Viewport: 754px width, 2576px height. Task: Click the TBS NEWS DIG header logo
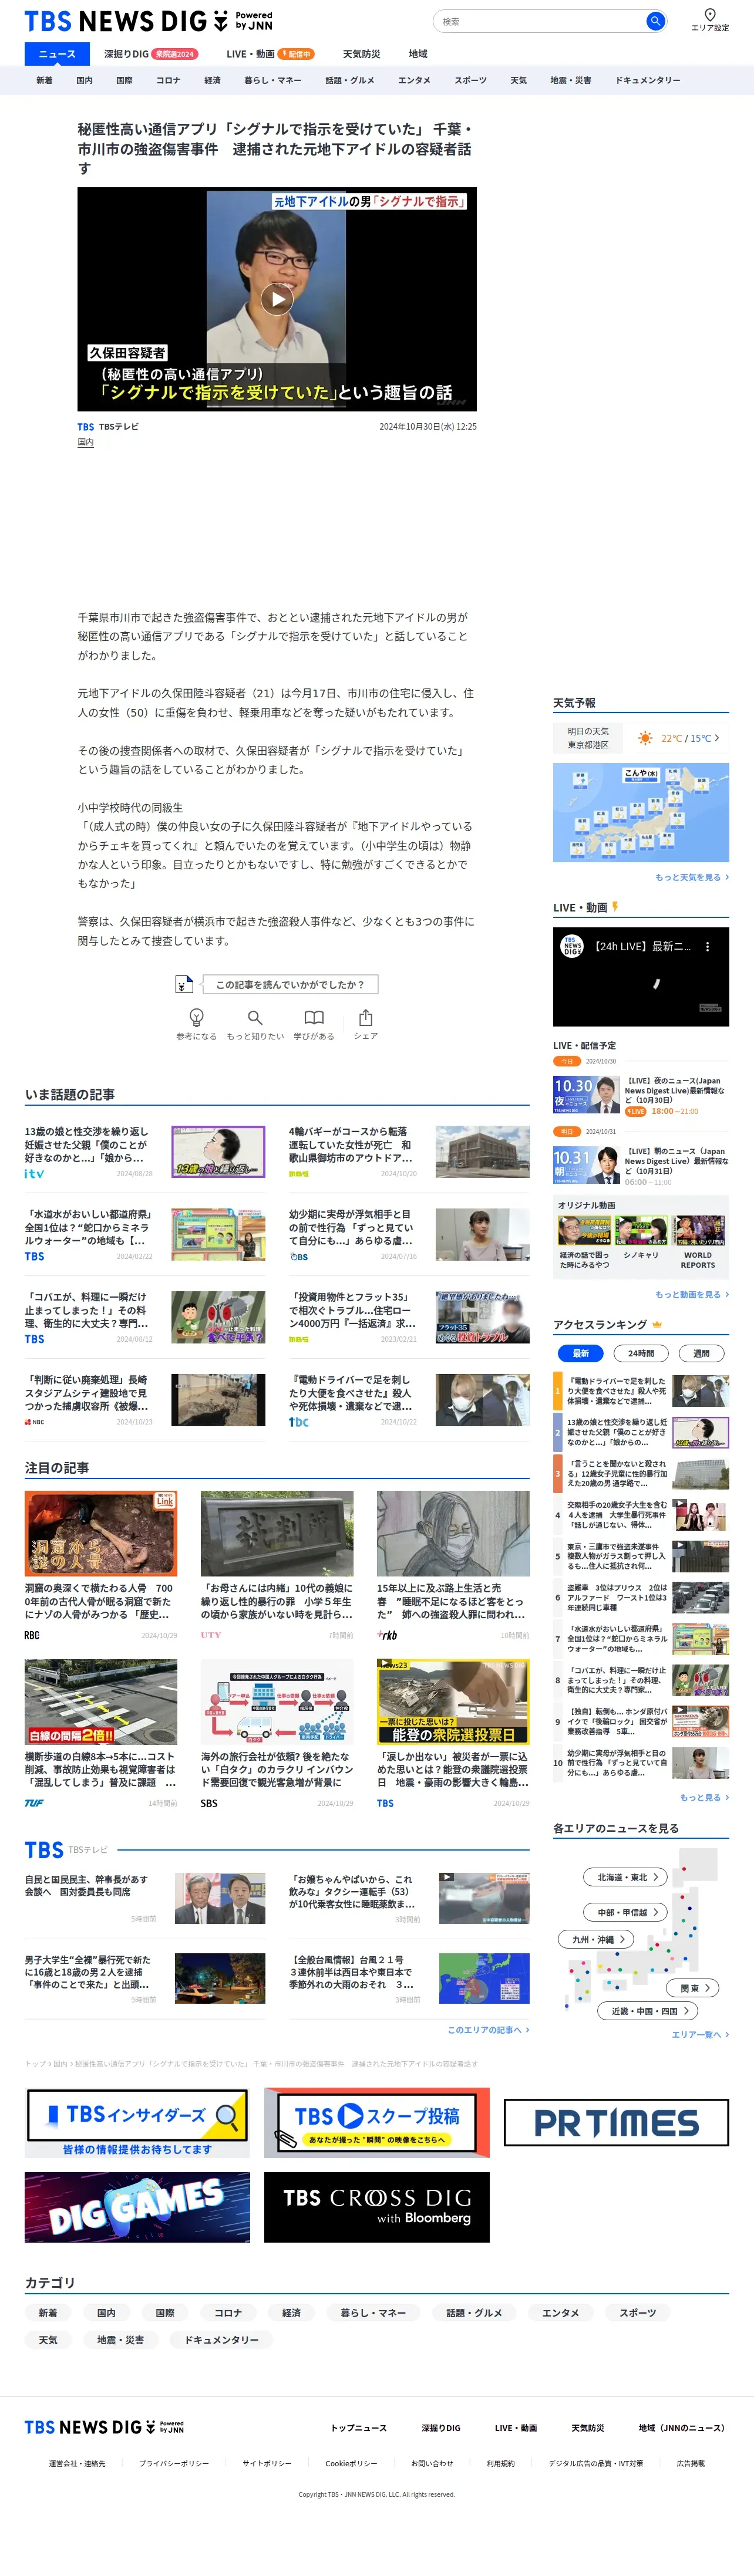(148, 21)
